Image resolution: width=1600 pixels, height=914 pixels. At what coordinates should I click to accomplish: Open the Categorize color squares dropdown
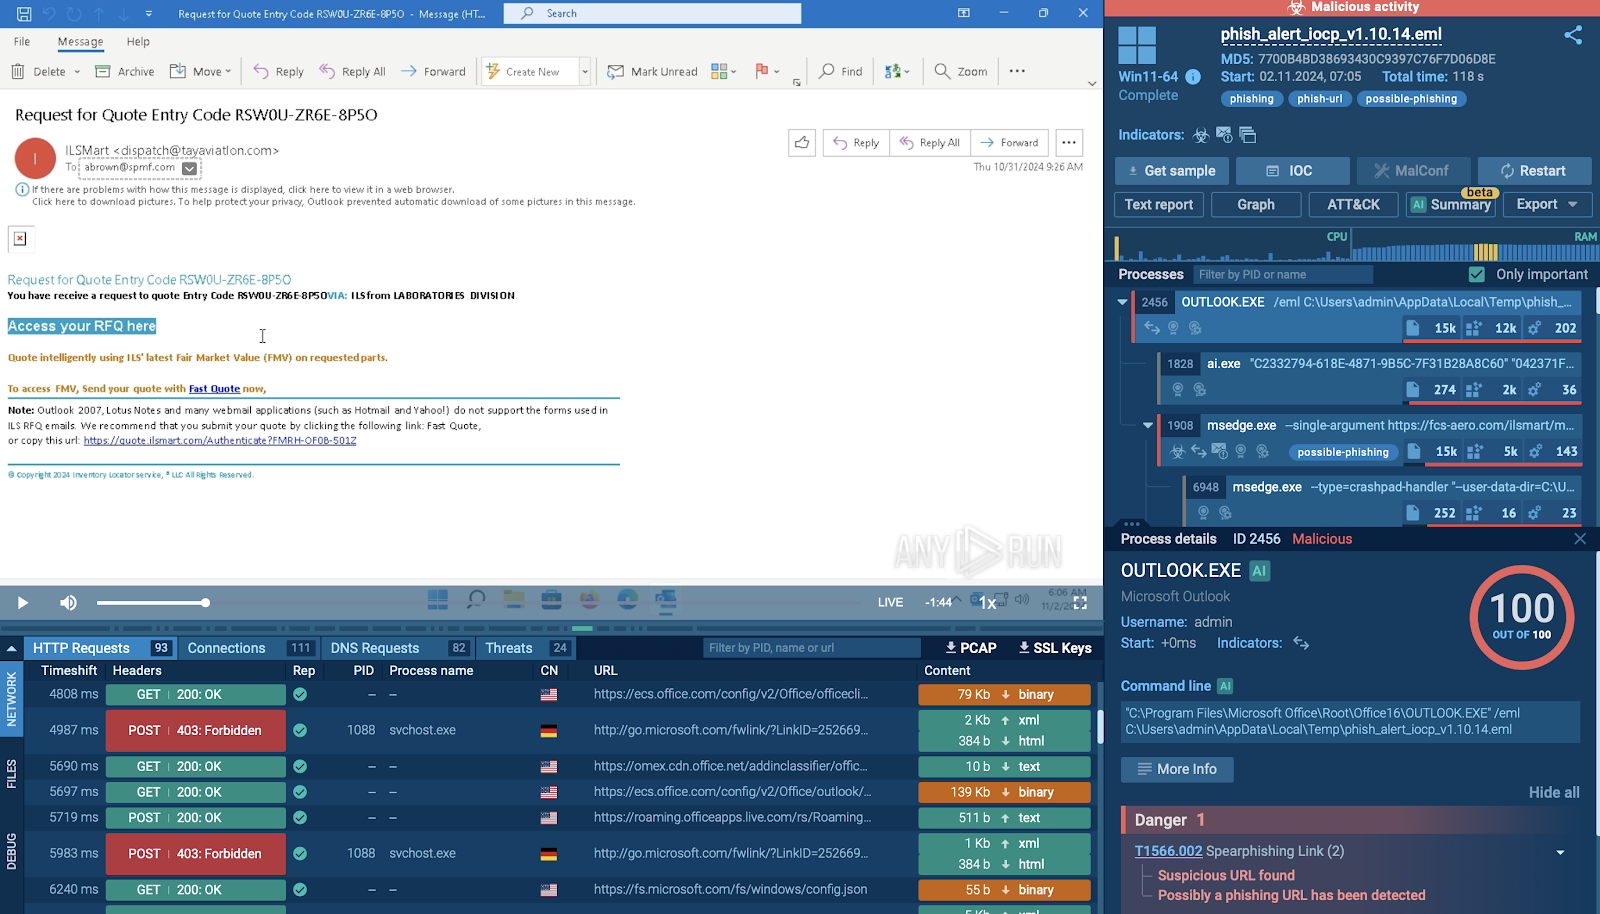(x=724, y=71)
